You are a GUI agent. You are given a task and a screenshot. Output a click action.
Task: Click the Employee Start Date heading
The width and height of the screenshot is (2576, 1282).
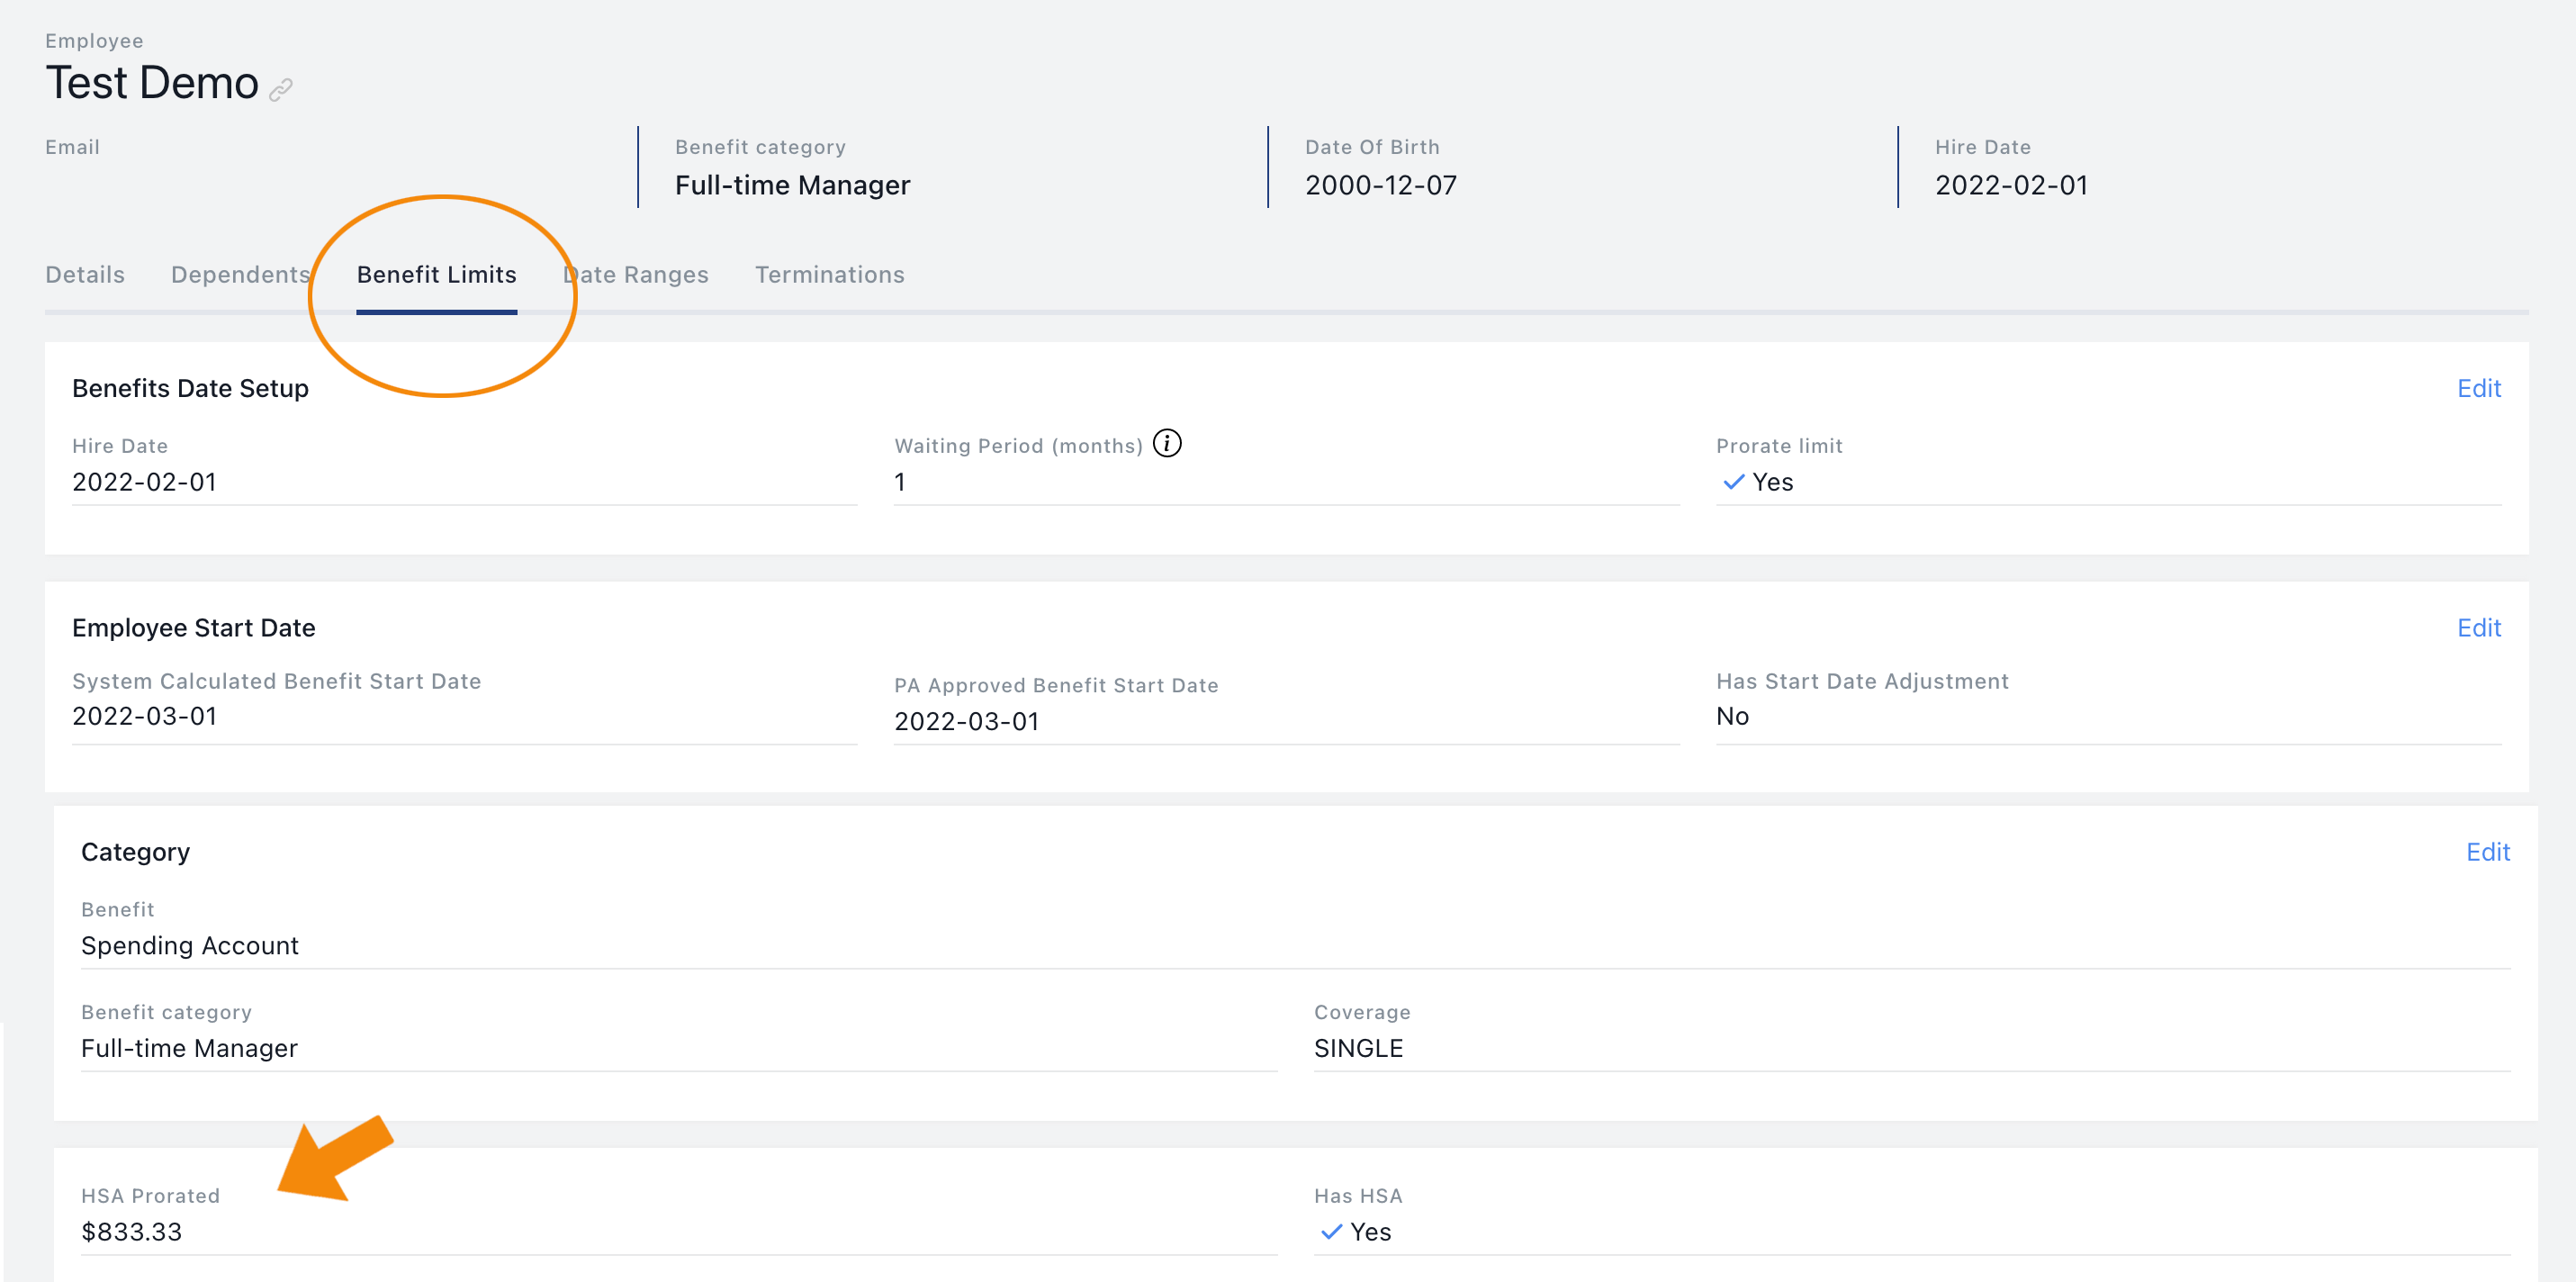[x=194, y=628]
